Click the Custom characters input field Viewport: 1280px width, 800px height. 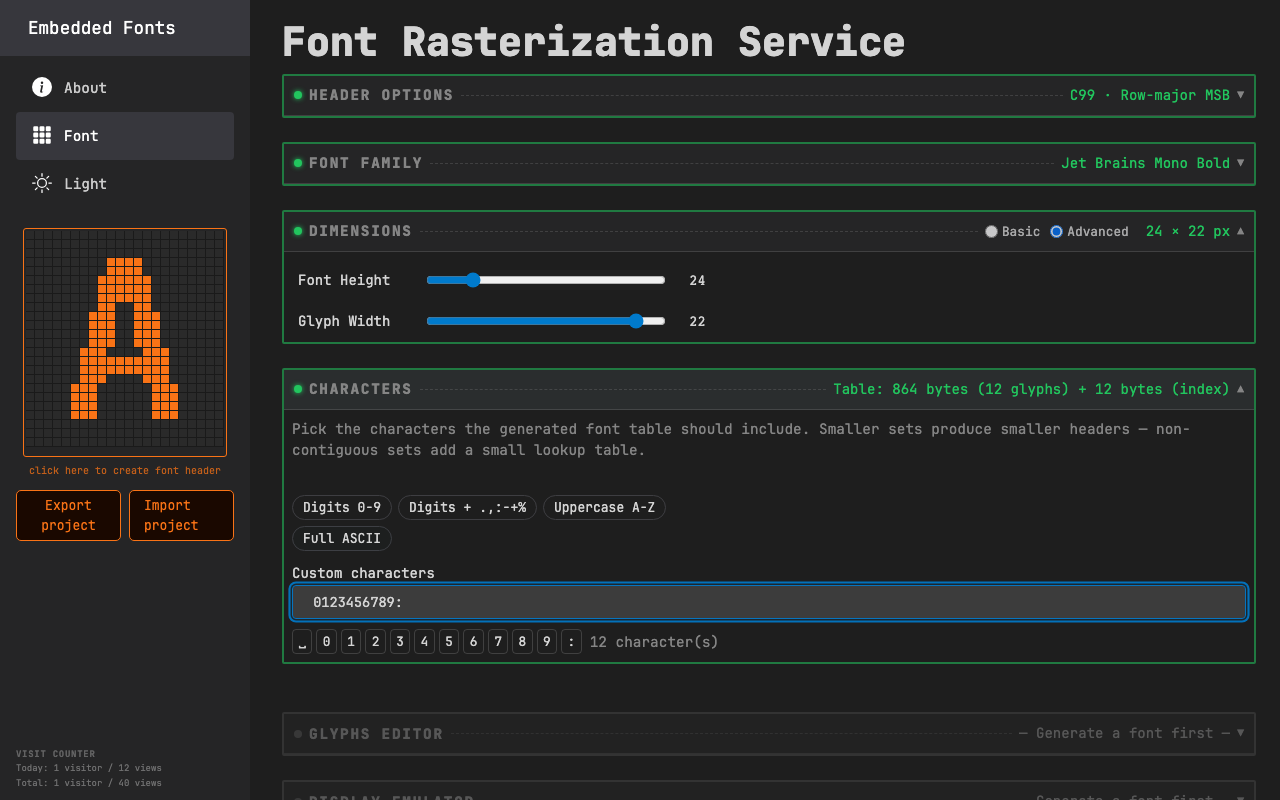(x=769, y=602)
